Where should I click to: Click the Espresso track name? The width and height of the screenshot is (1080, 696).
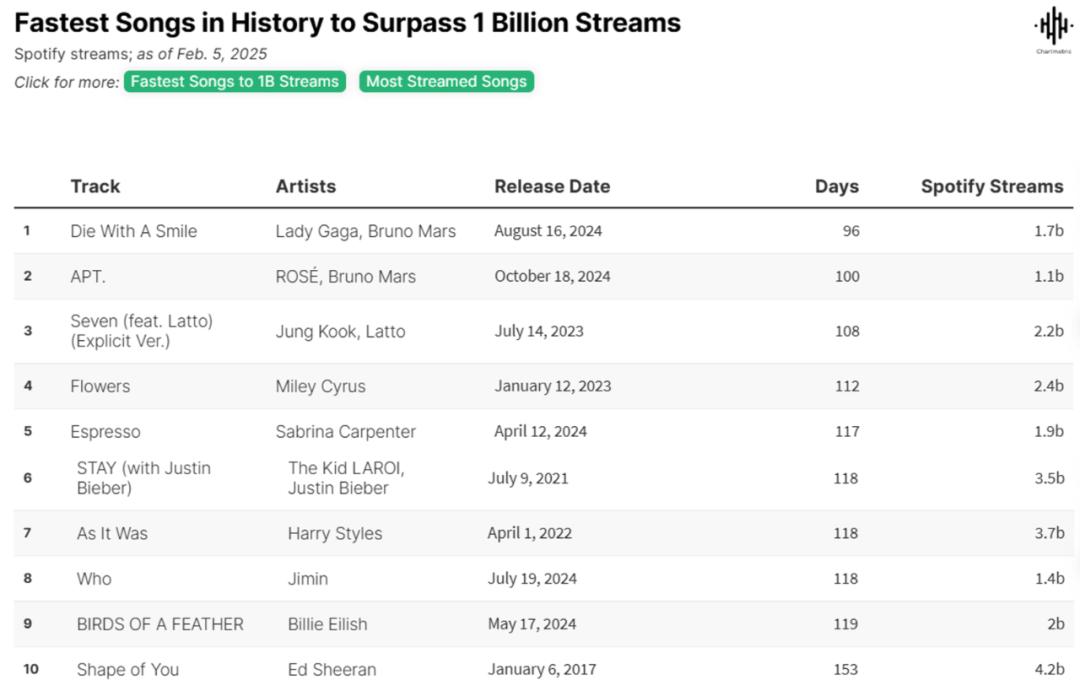105,432
